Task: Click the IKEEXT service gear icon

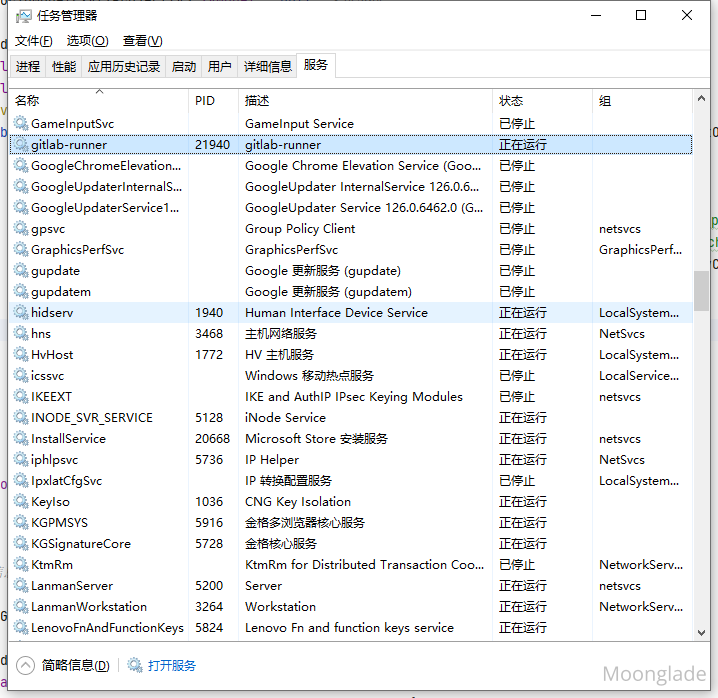Action: [x=21, y=397]
